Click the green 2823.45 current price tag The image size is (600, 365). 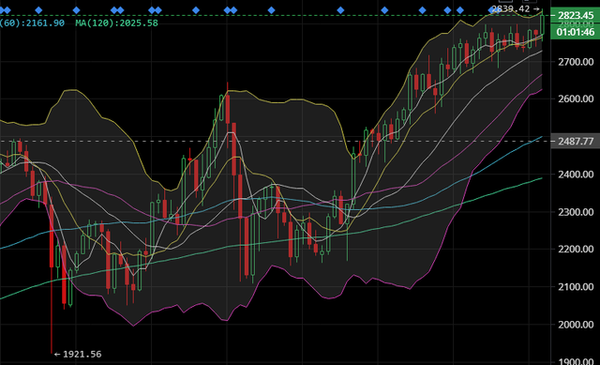pyautogui.click(x=575, y=15)
